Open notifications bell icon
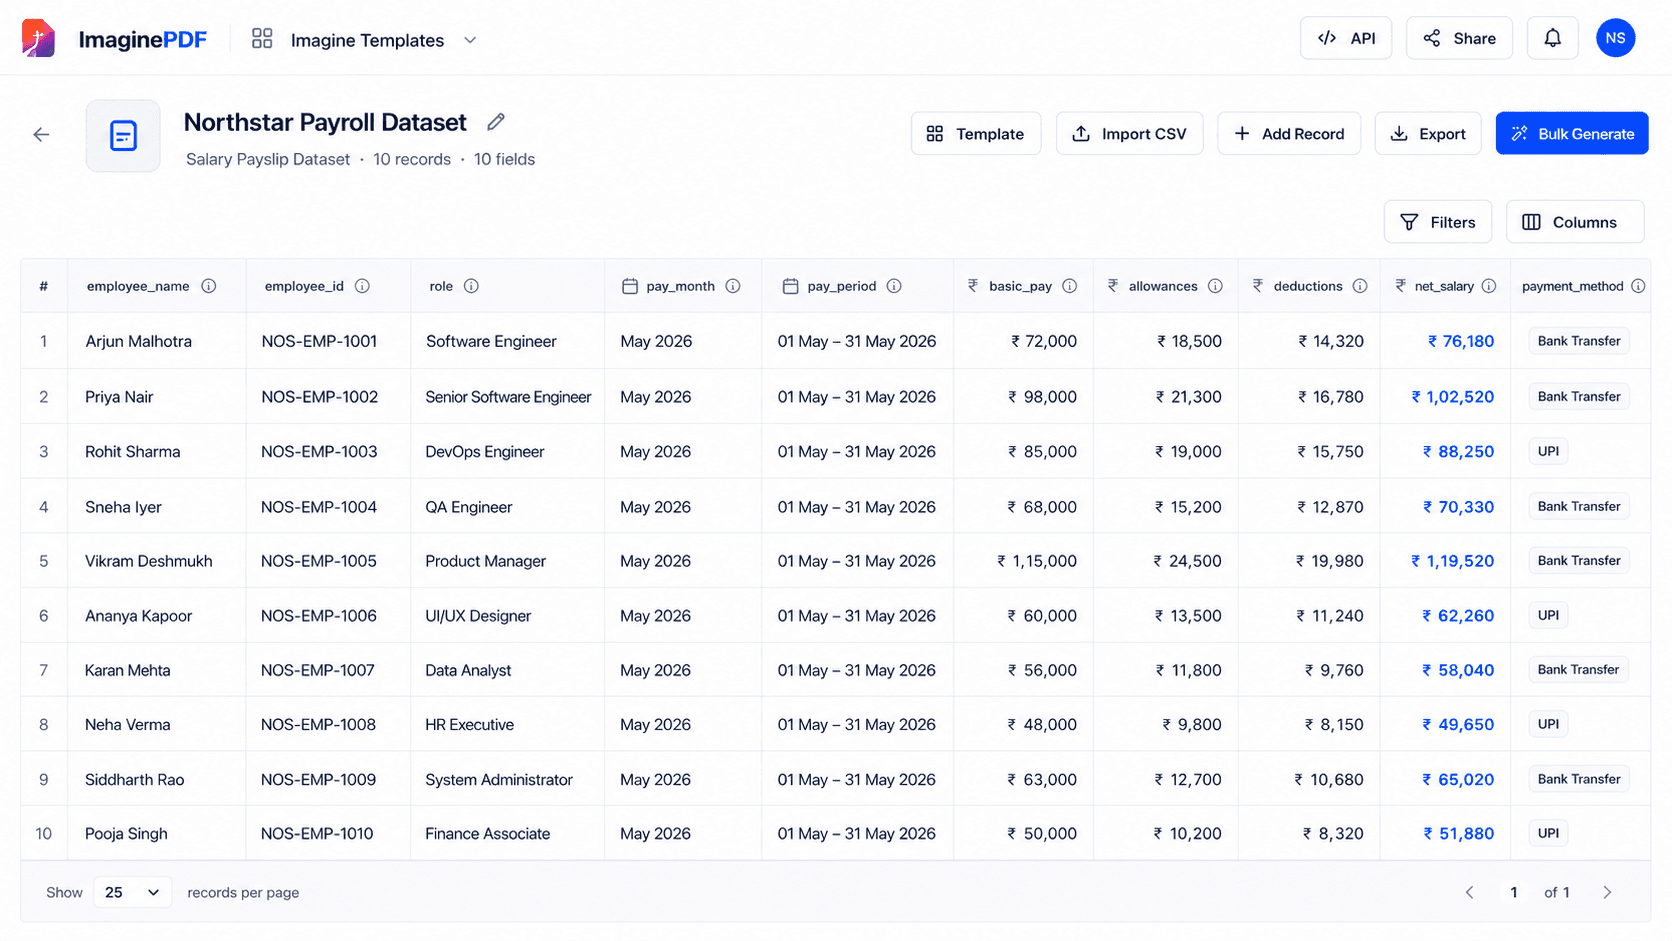 1552,38
